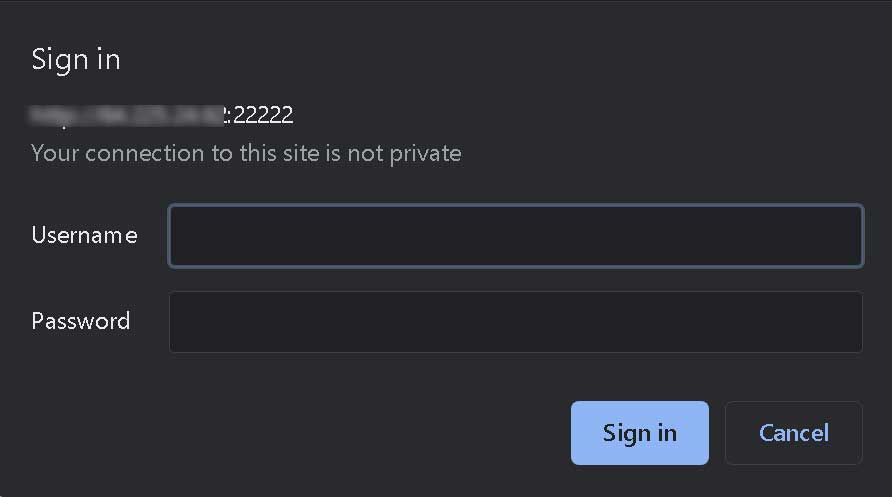Image resolution: width=892 pixels, height=497 pixels.
Task: Click the "Your connection" notice line
Action: pyautogui.click(x=246, y=153)
